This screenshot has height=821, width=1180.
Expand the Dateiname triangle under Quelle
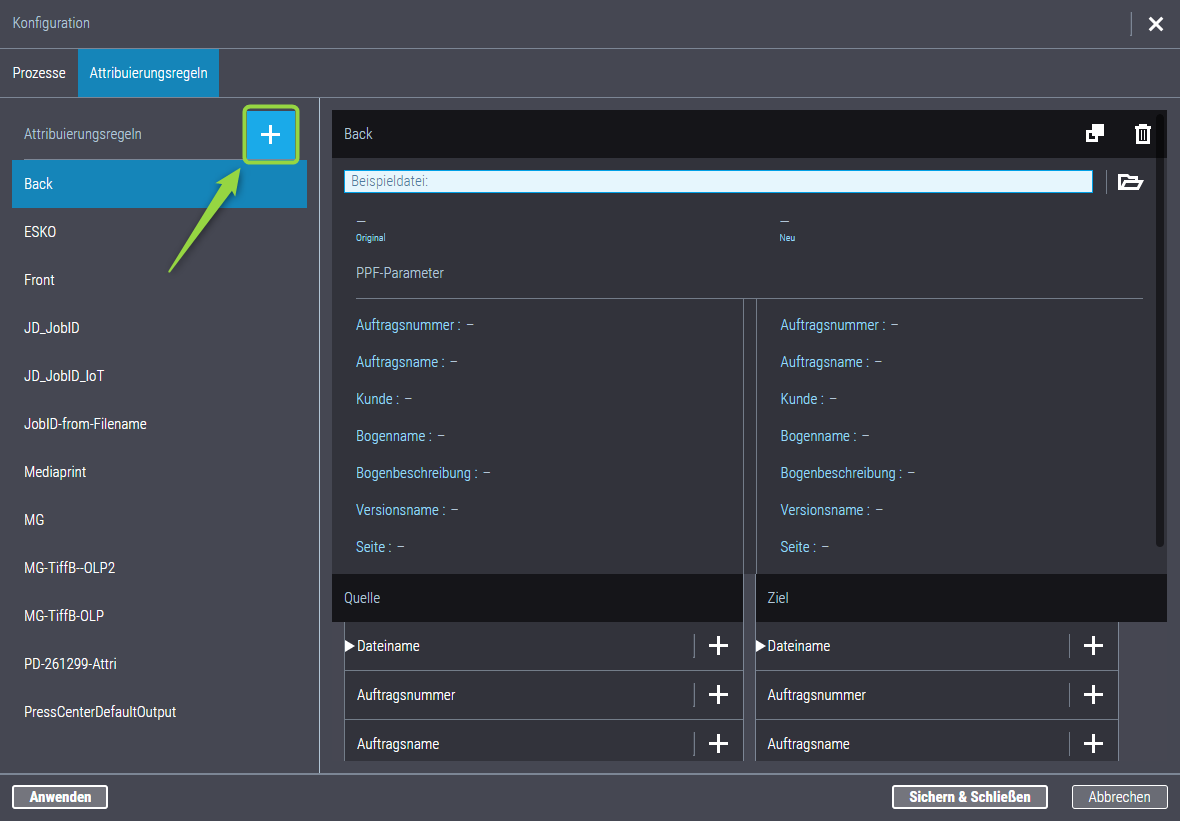pyautogui.click(x=349, y=646)
